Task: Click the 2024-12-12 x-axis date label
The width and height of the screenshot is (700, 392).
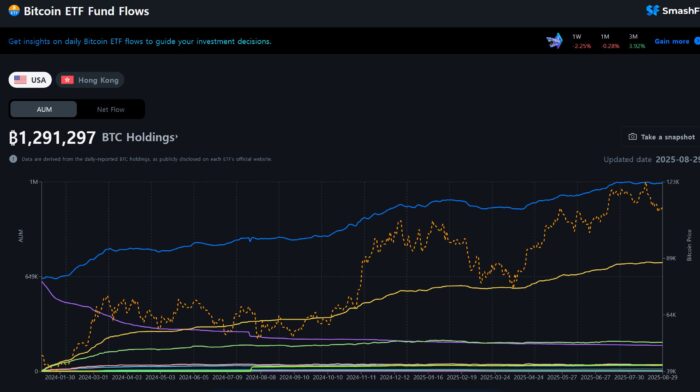Action: [x=395, y=377]
